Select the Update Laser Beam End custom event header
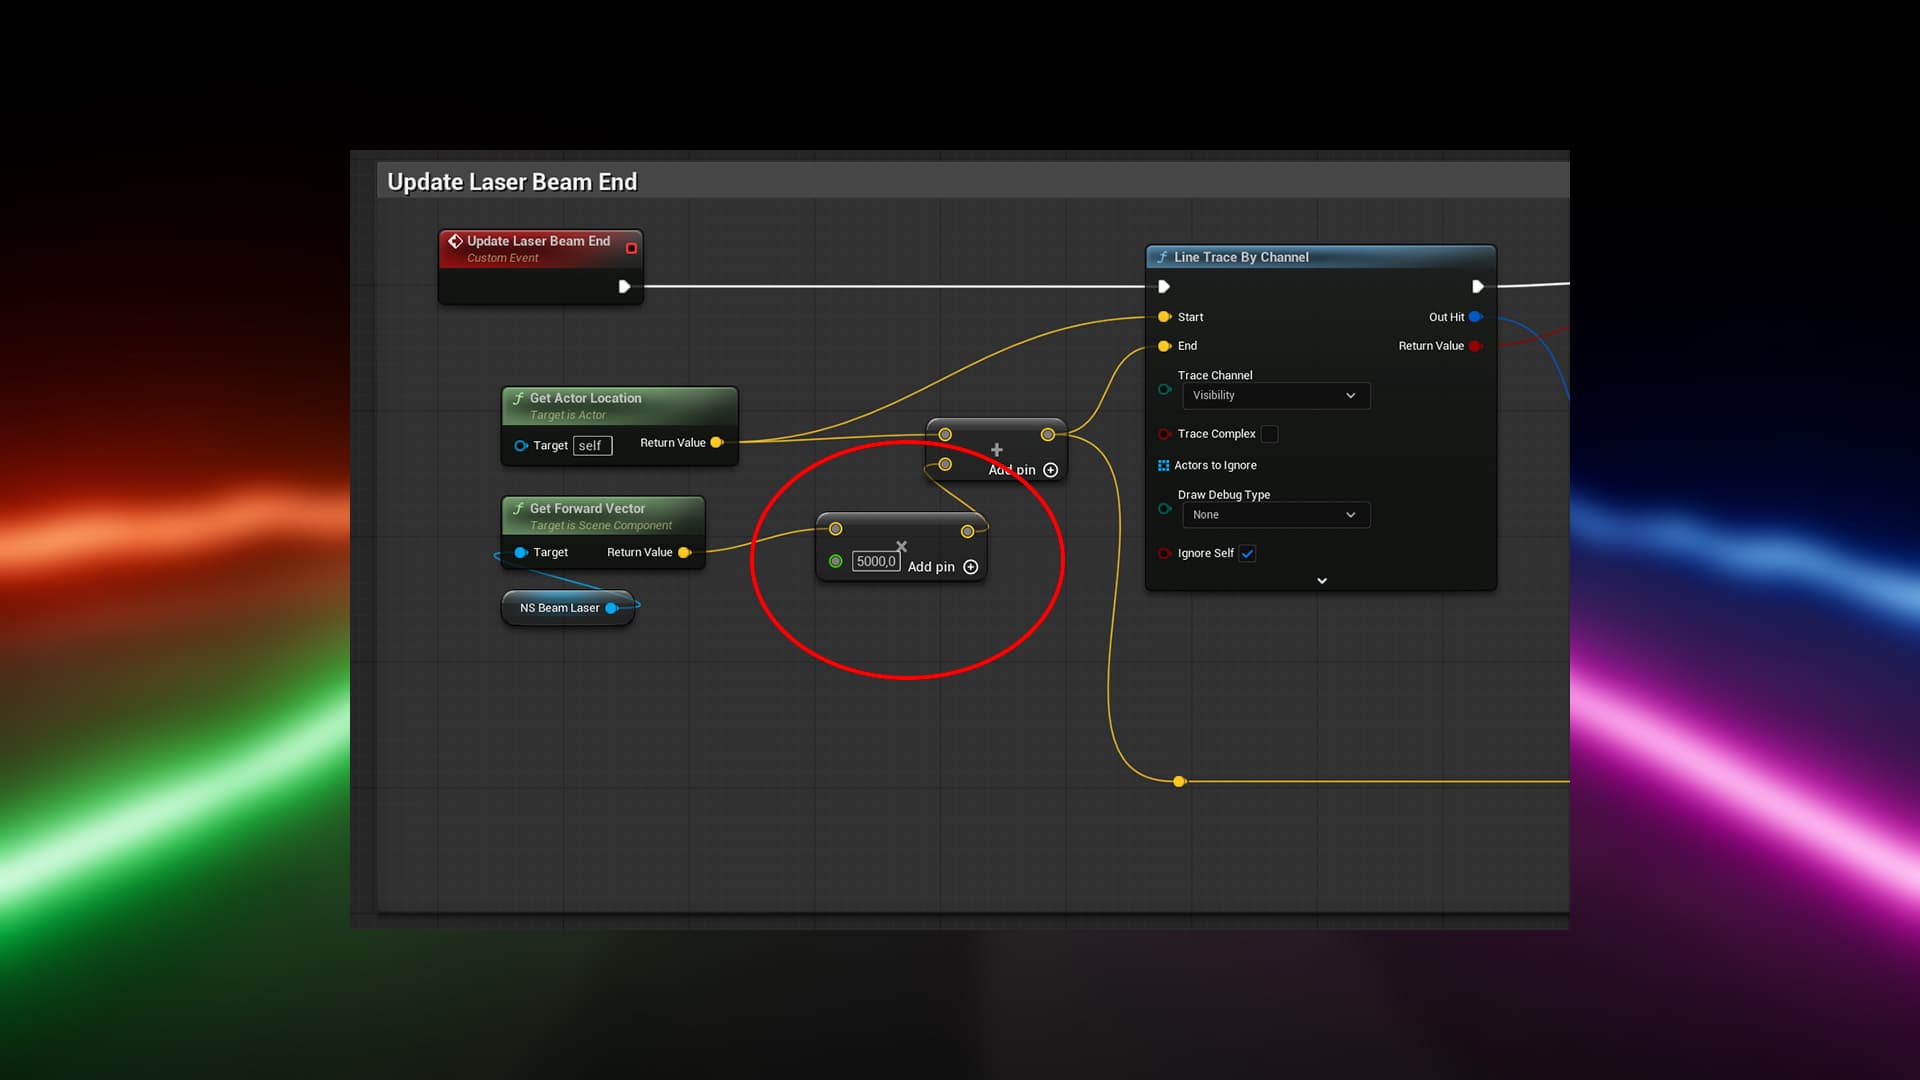 click(540, 248)
